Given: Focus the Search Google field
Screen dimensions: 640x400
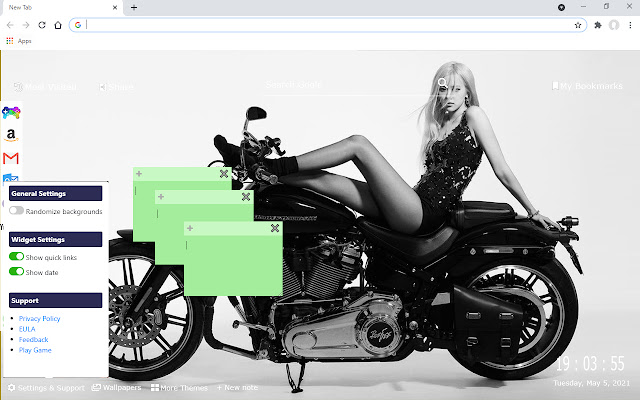Looking at the screenshot, I should (x=349, y=85).
